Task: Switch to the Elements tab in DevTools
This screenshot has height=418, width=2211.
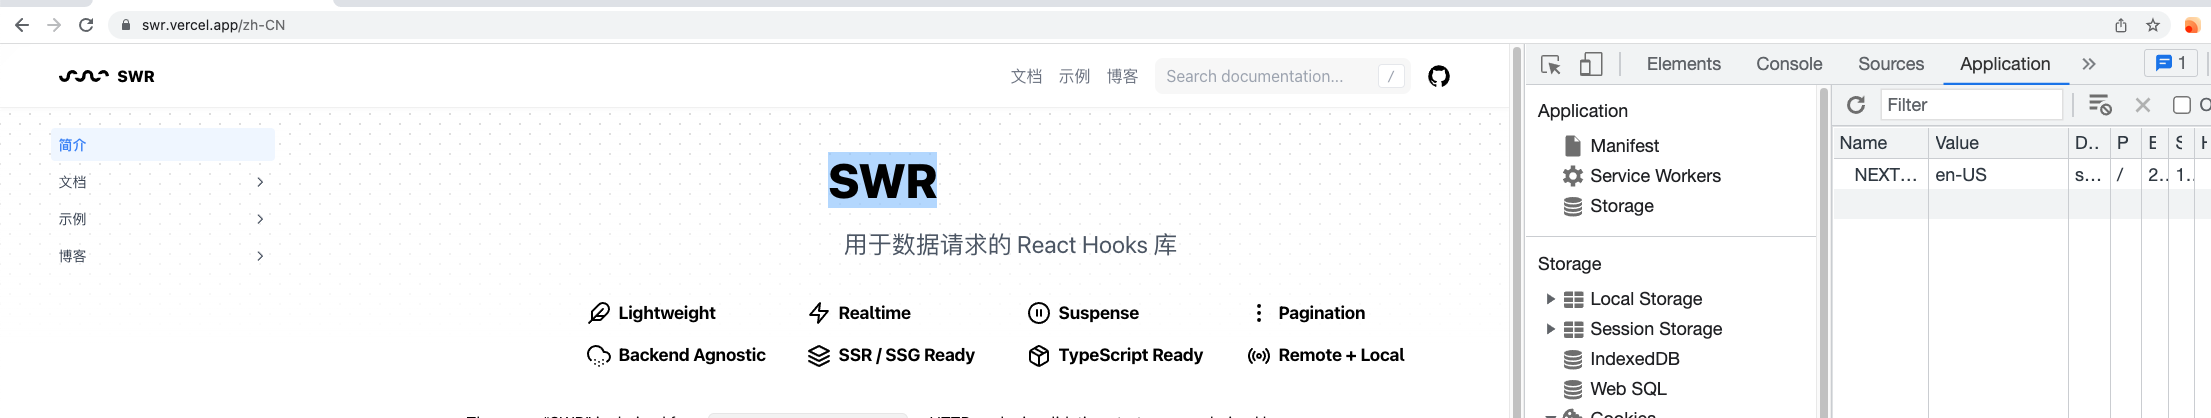Action: pos(1684,64)
